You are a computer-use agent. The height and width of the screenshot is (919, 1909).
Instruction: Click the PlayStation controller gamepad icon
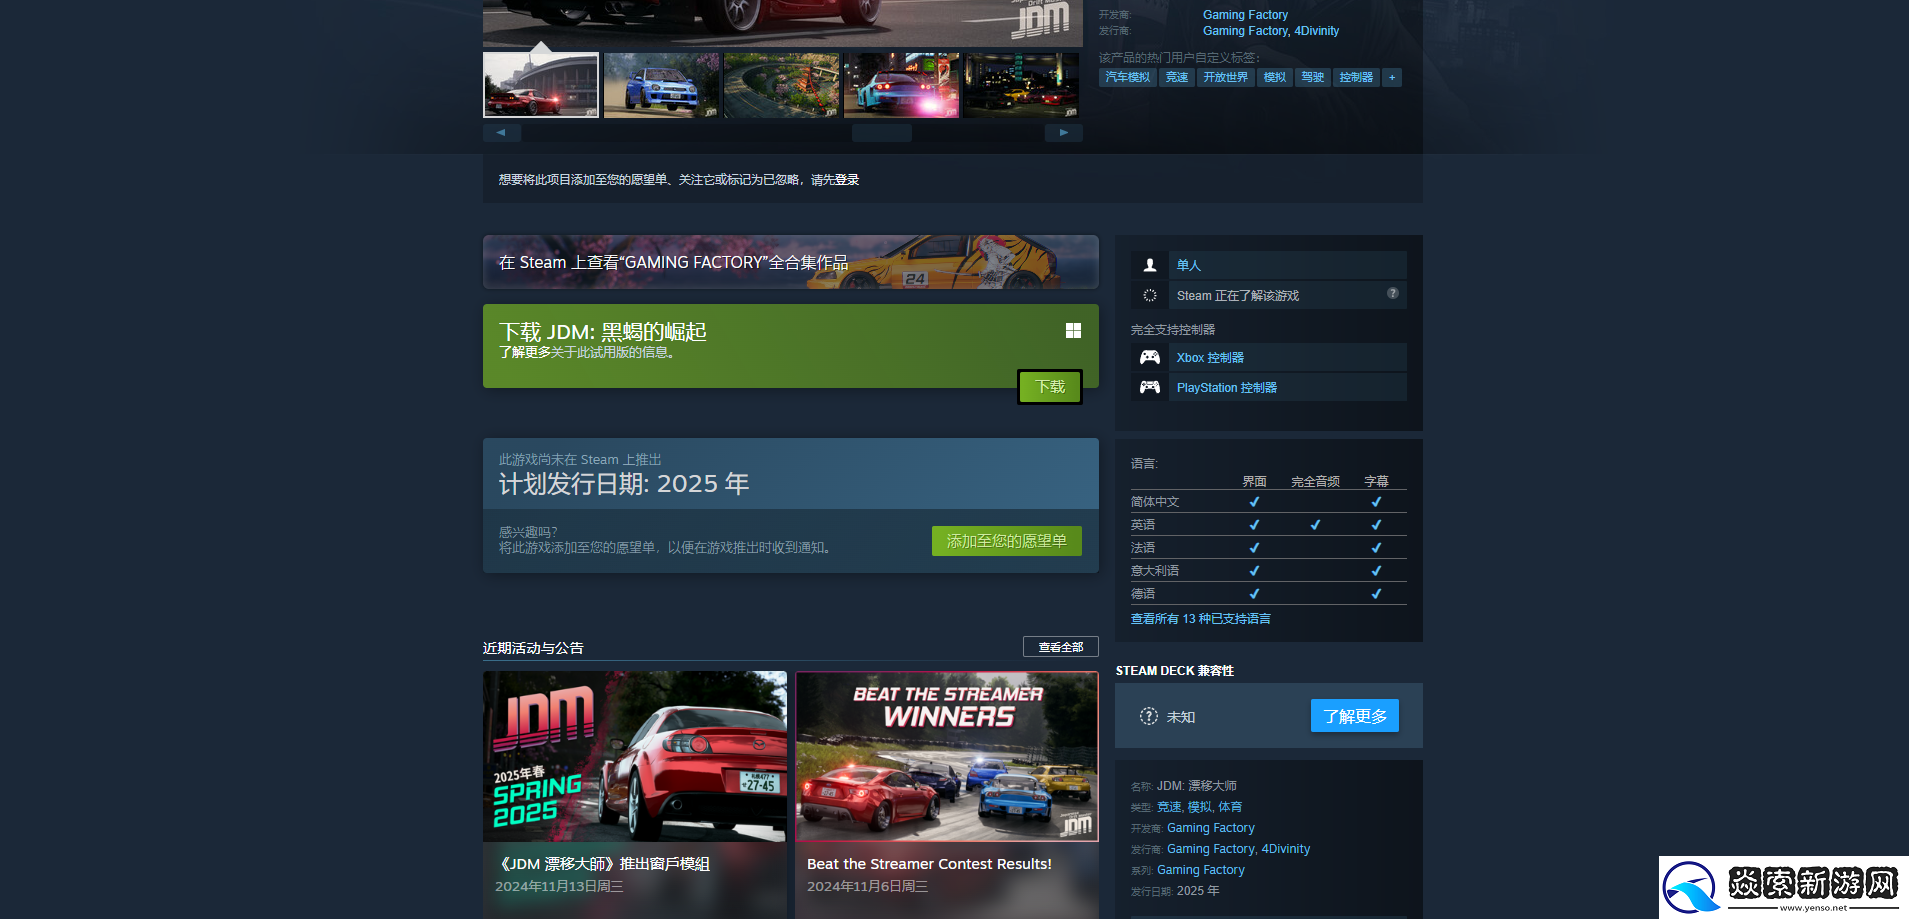point(1150,387)
